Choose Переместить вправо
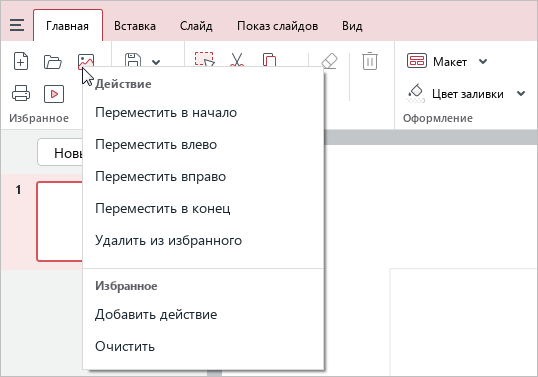538x377 pixels. point(203,177)
